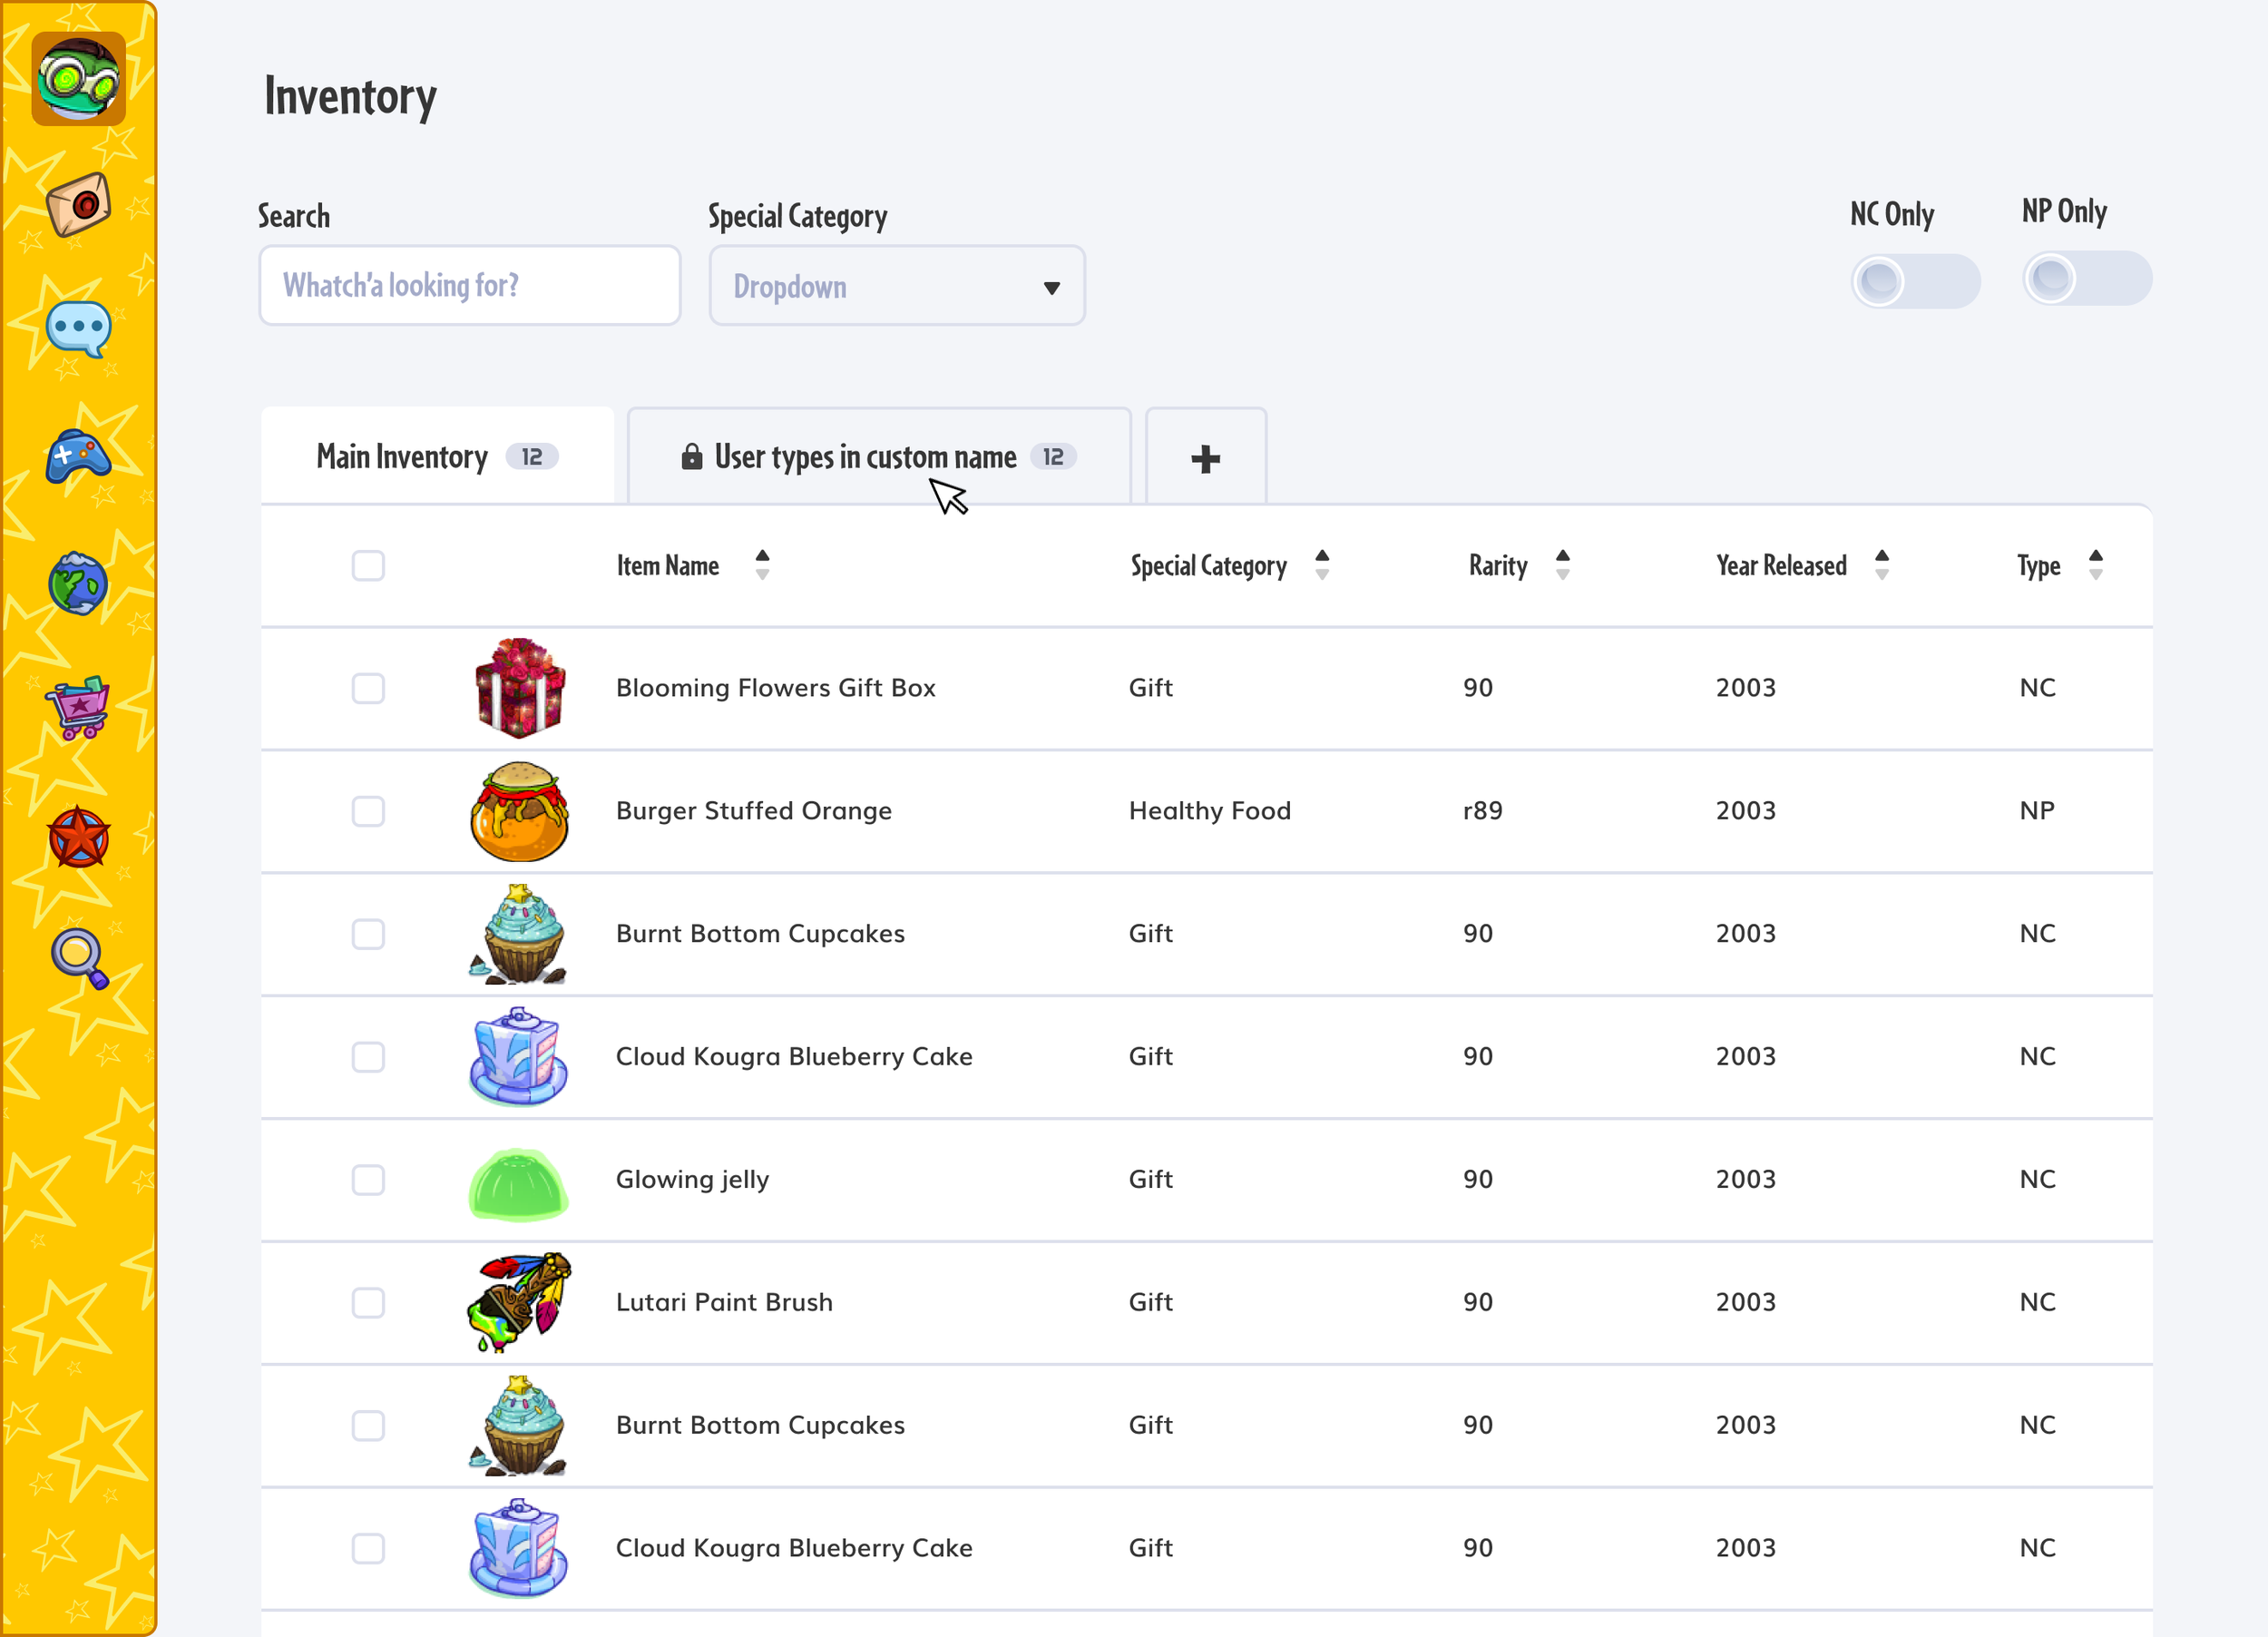Sort by the Rarity column arrows

1562,565
